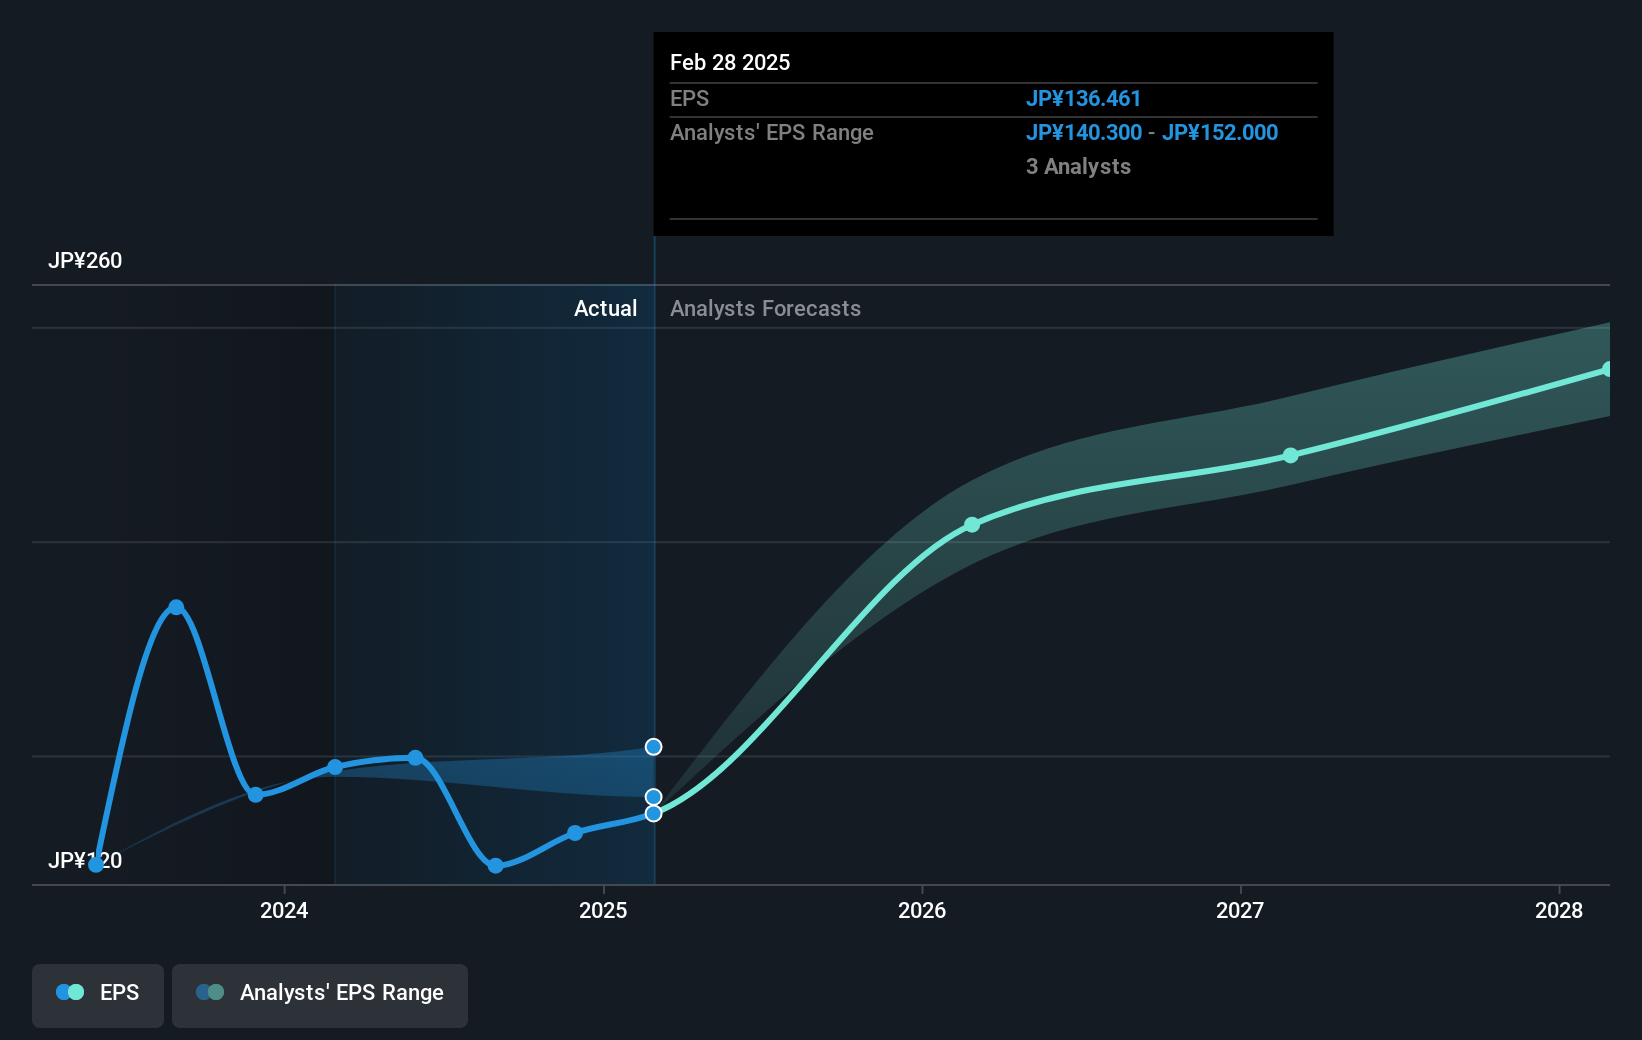
Task: Click the EPS data point in early 2024
Action: (x=335, y=767)
